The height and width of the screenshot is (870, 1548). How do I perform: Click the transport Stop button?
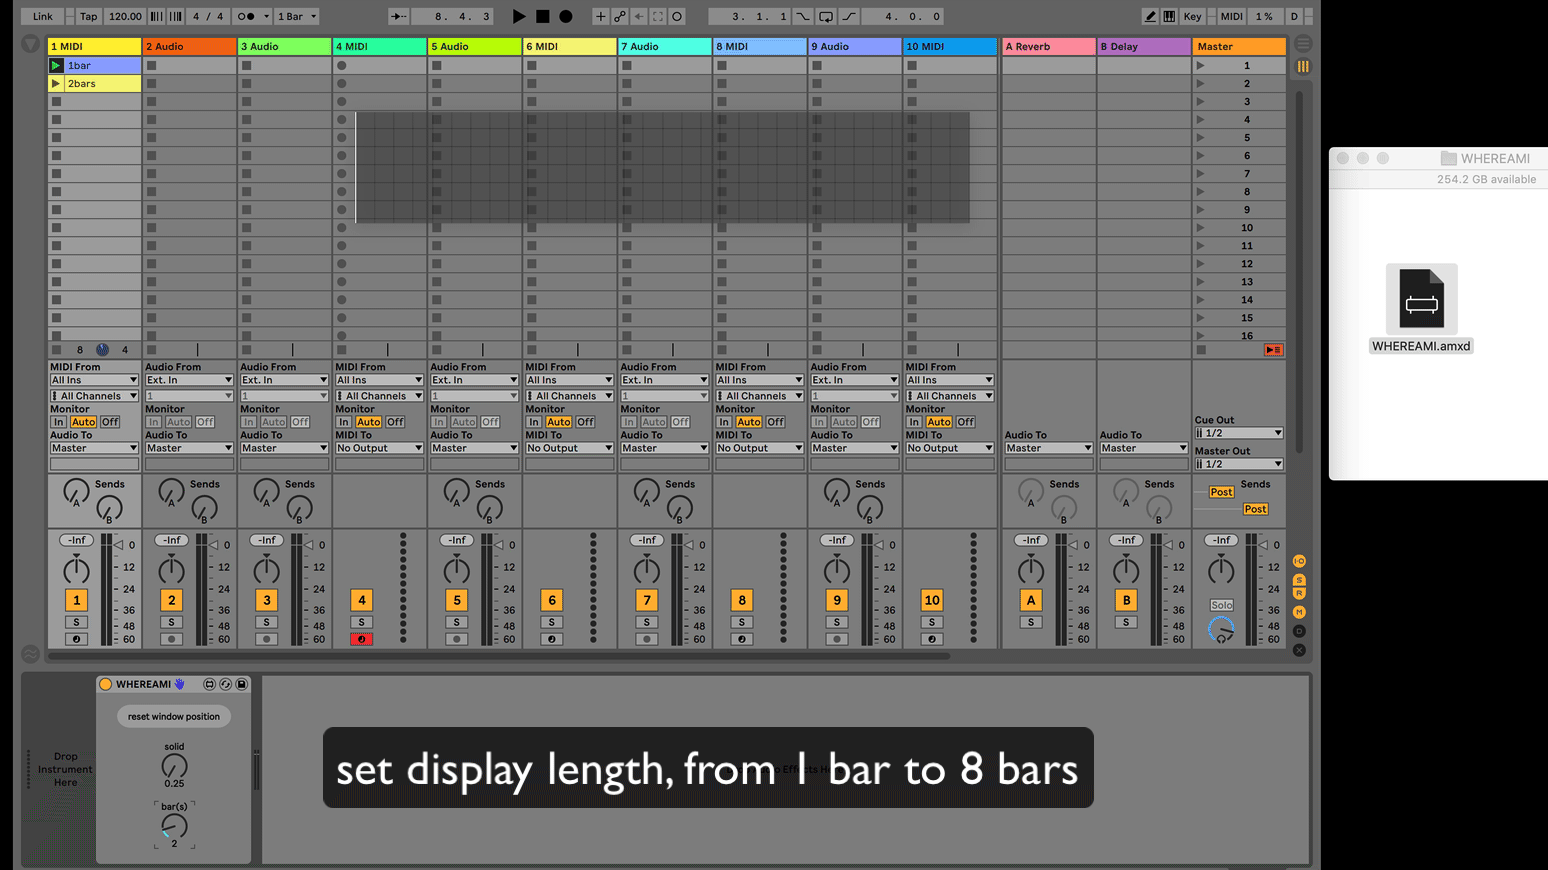click(542, 16)
